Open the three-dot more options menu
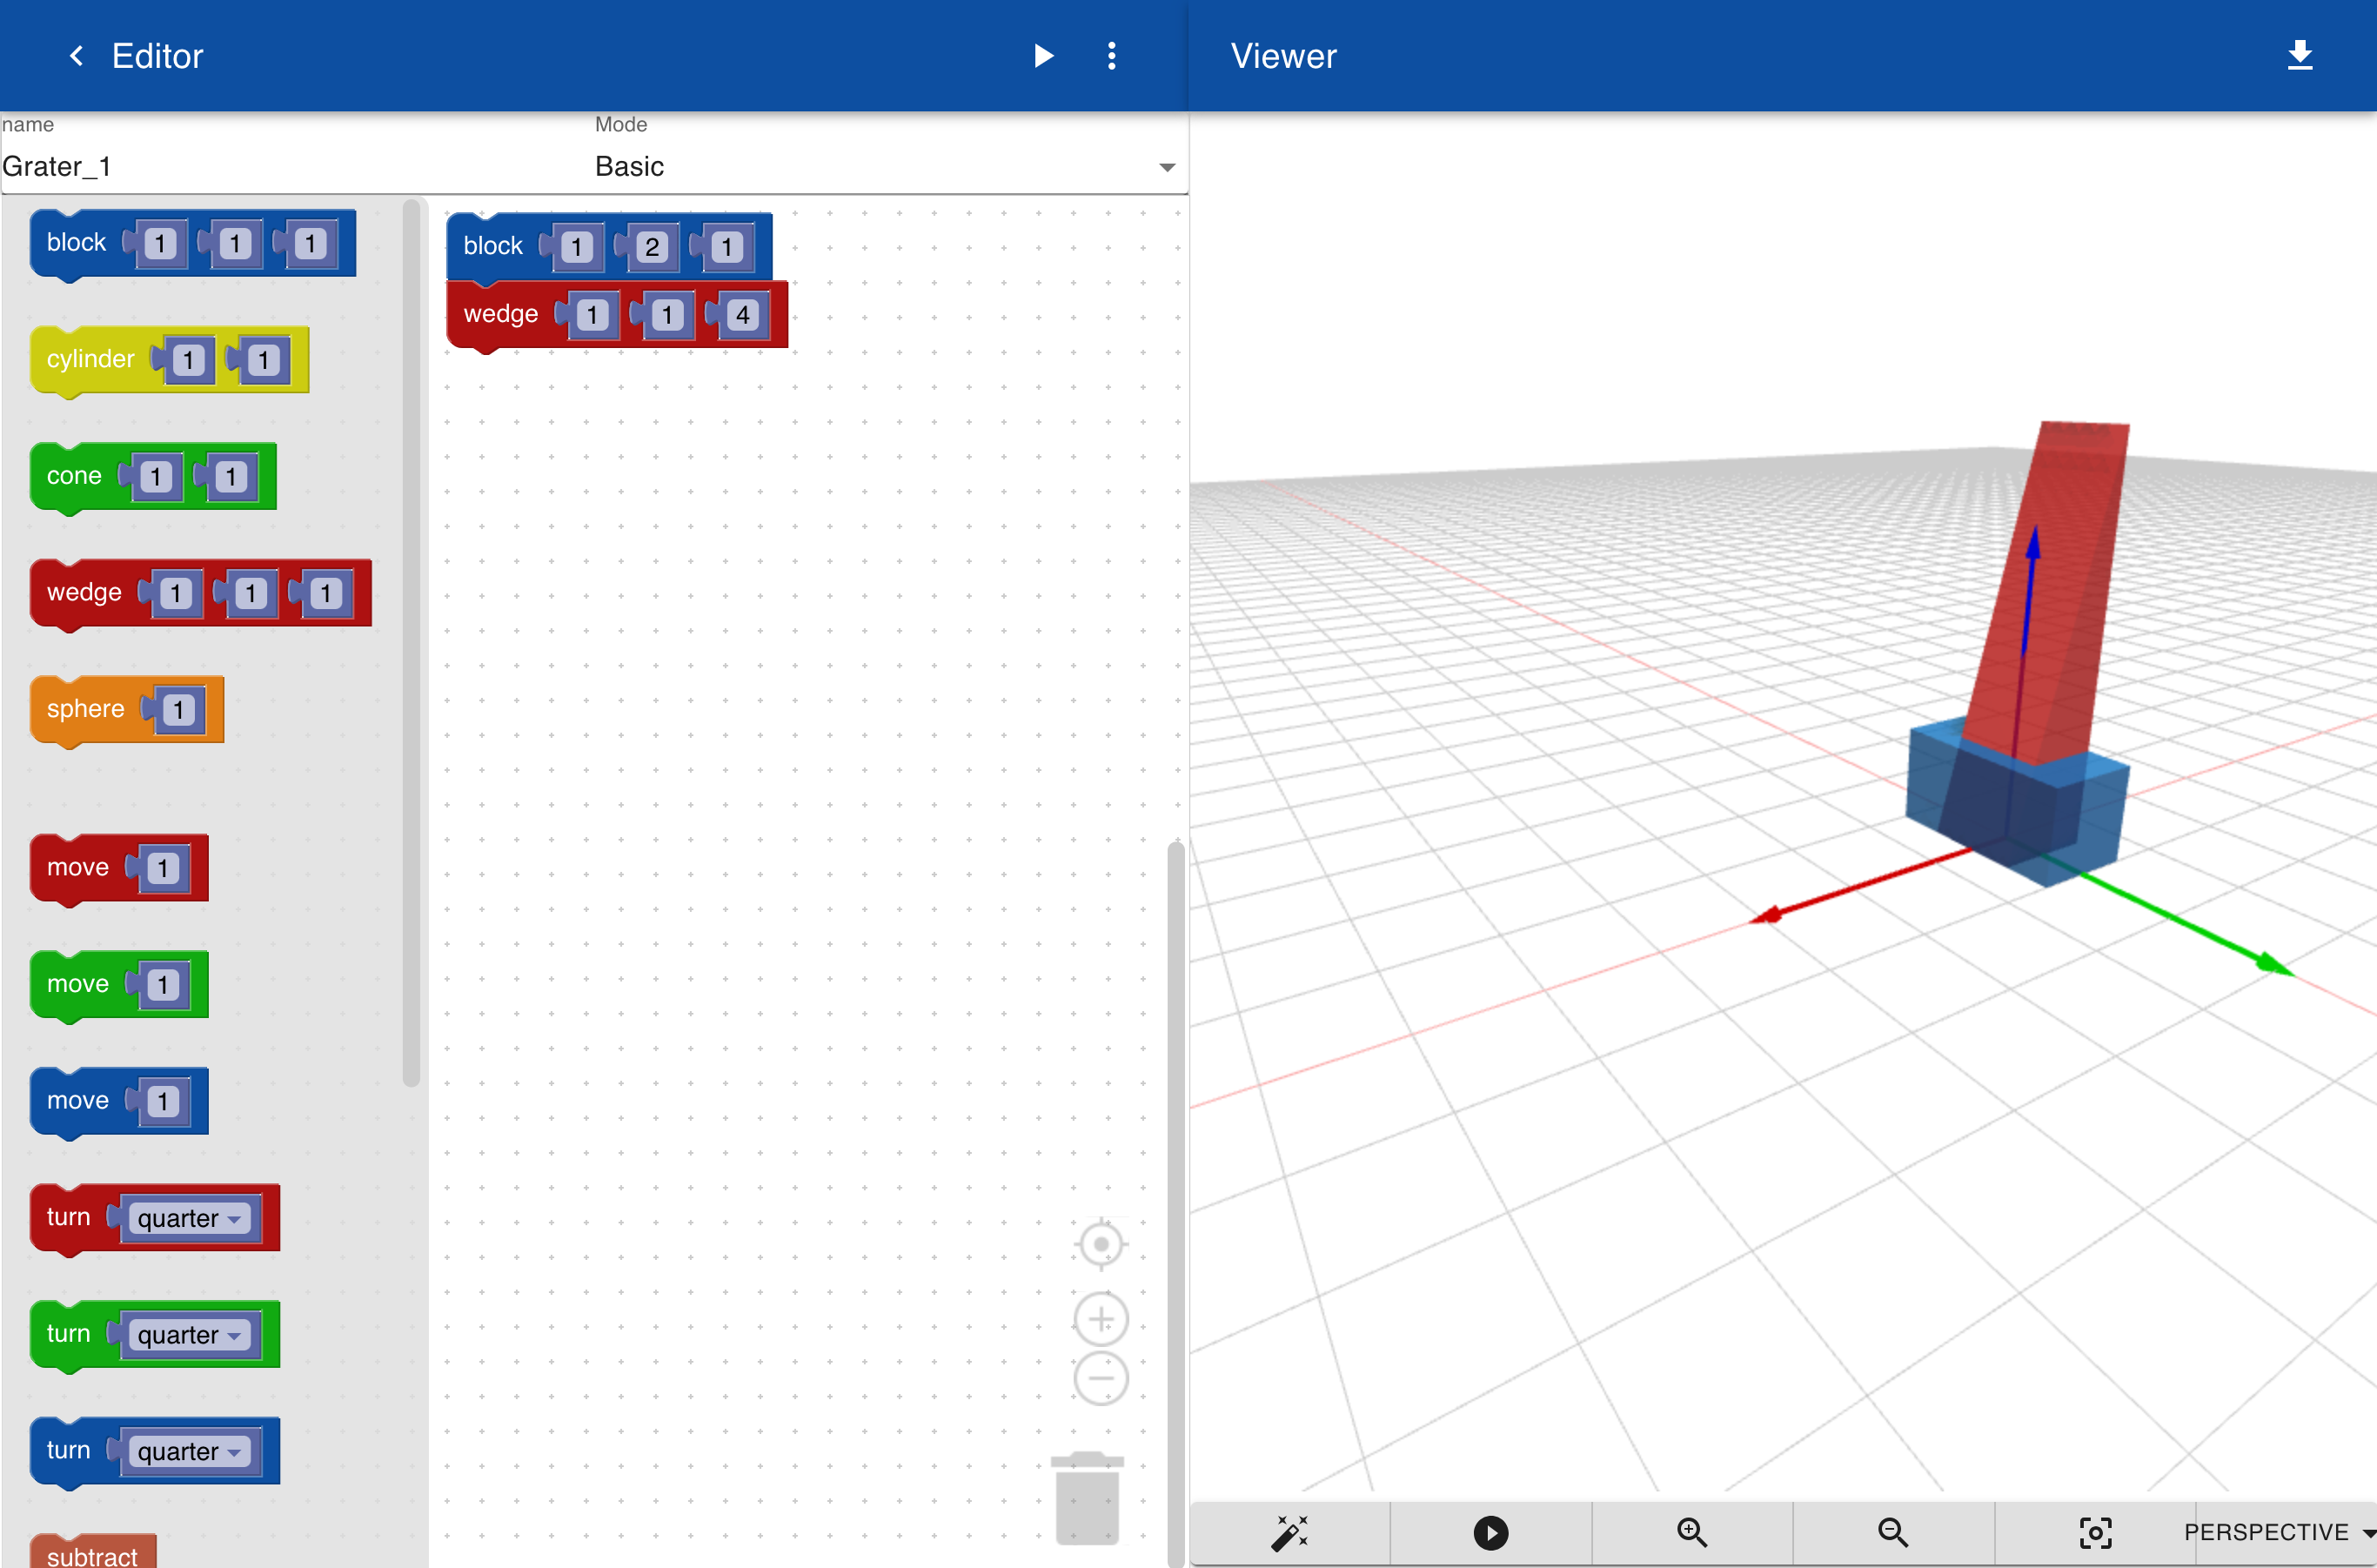This screenshot has width=2377, height=1568. tap(1111, 56)
